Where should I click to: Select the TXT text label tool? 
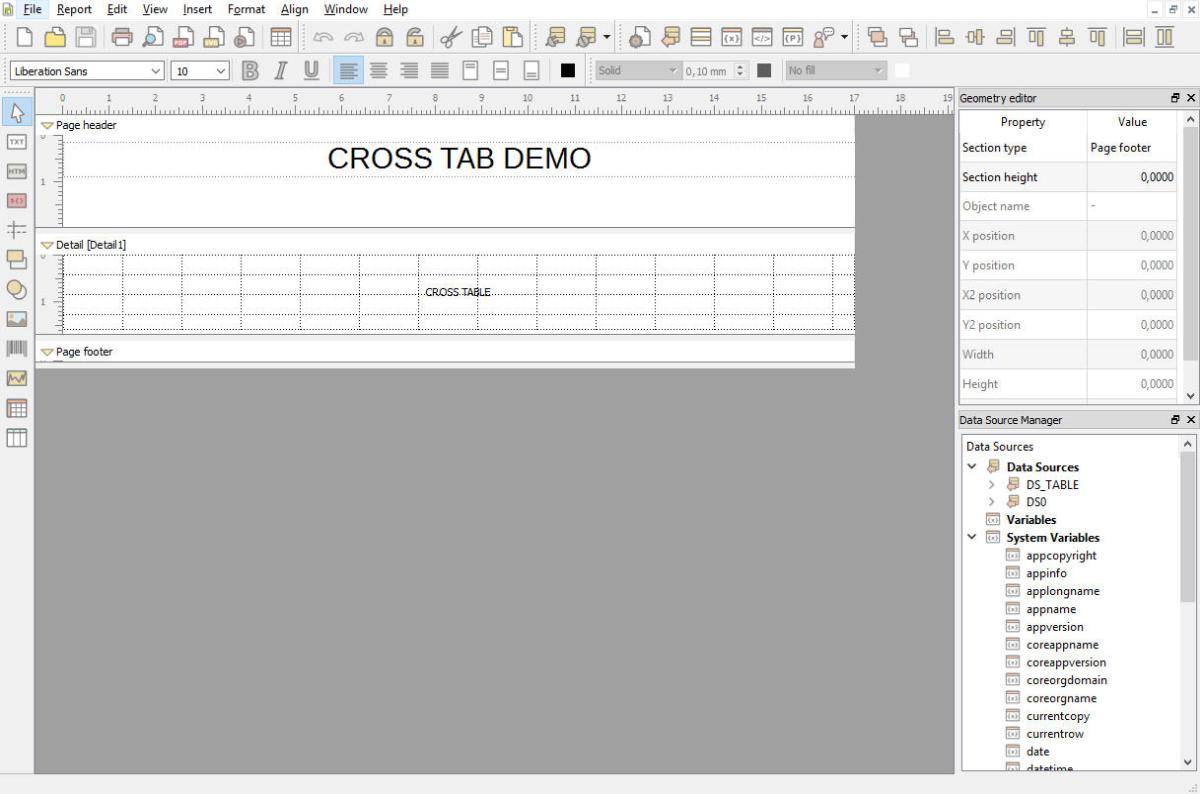(x=16, y=142)
